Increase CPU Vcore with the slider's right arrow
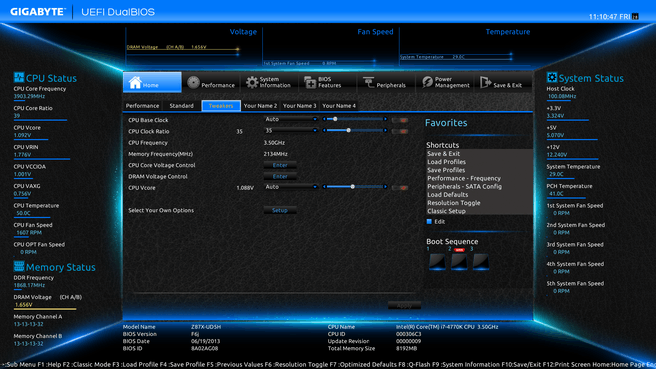Viewport: 656px width, 369px height. tap(385, 187)
